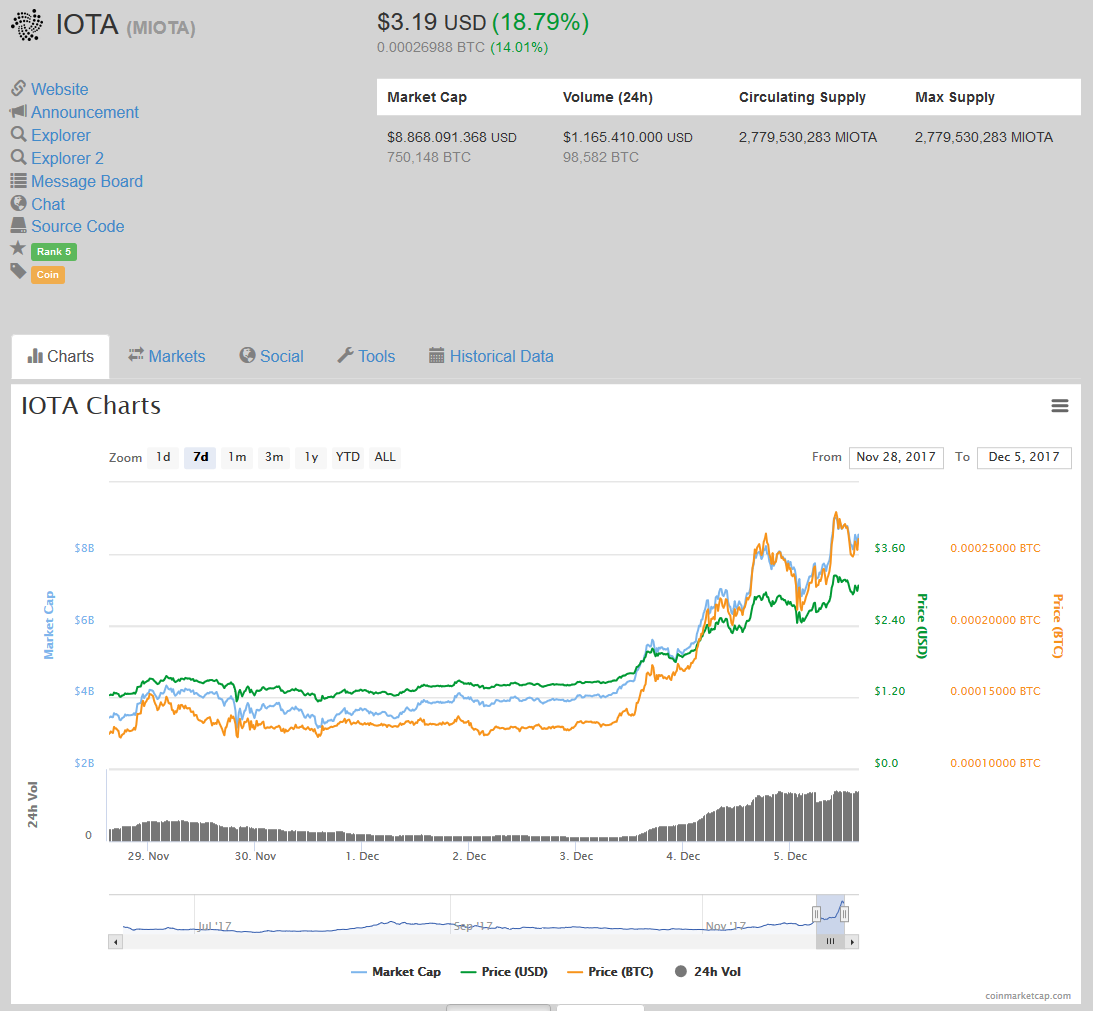Click the 98,582 BTC volume value

click(x=601, y=158)
